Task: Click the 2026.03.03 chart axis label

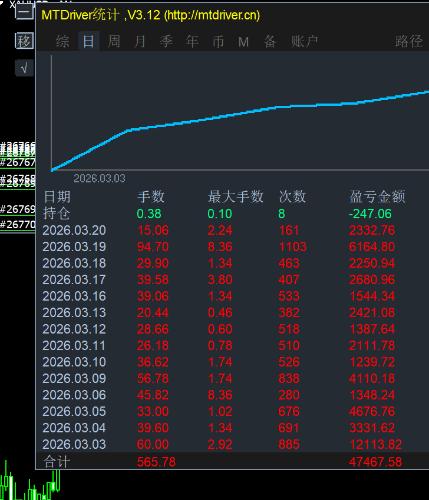Action: point(99,178)
